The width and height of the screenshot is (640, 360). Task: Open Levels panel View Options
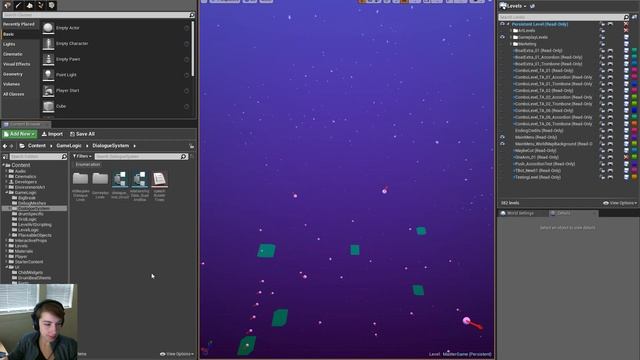[620, 203]
